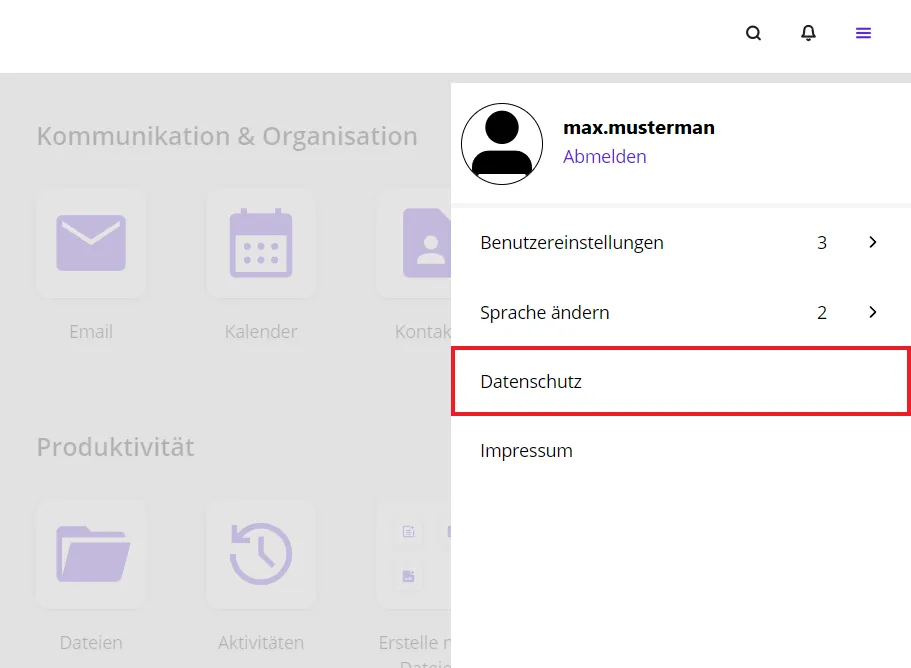Screen dimensions: 911x668
Task: Click the Kommunikation & Organisation heading
Action: tap(227, 136)
